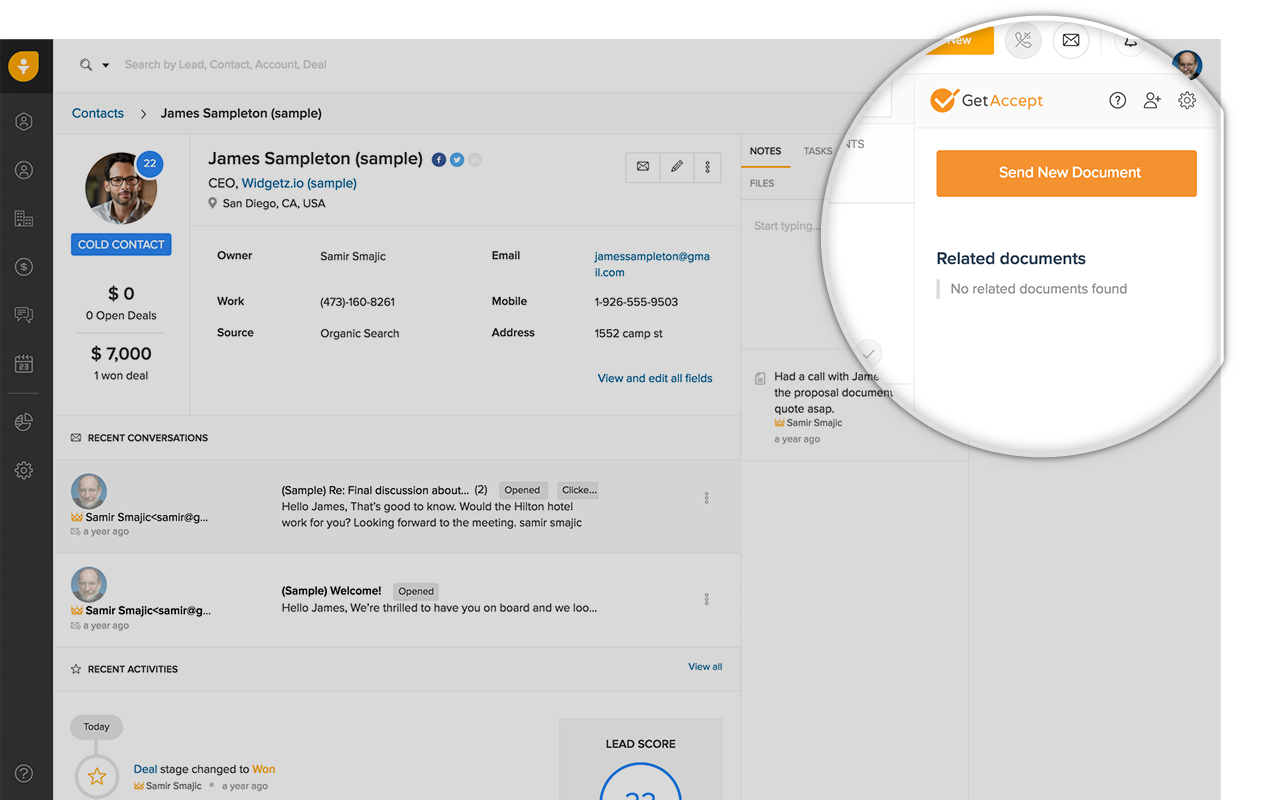This screenshot has width=1280, height=800.
Task: Click the Start typing note field
Action: pyautogui.click(x=785, y=226)
